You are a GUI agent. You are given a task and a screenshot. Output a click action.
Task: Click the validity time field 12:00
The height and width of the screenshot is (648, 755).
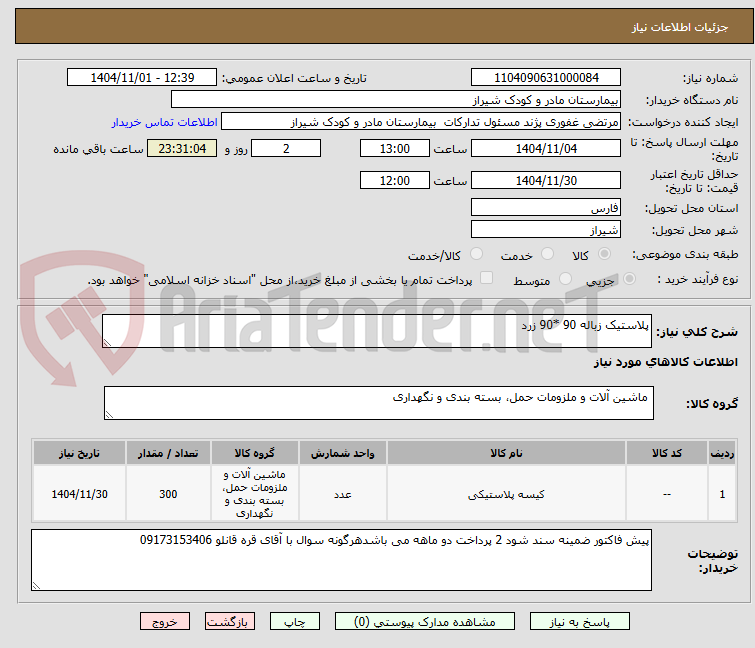pos(395,181)
